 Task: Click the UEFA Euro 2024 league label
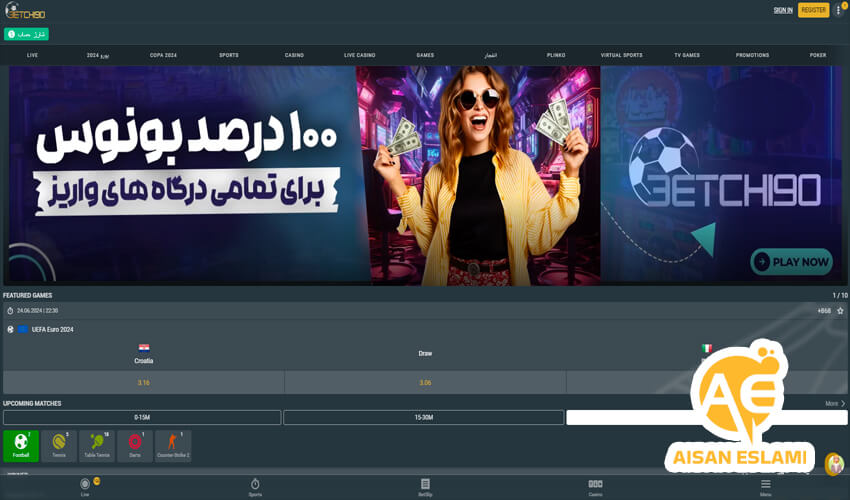53,329
